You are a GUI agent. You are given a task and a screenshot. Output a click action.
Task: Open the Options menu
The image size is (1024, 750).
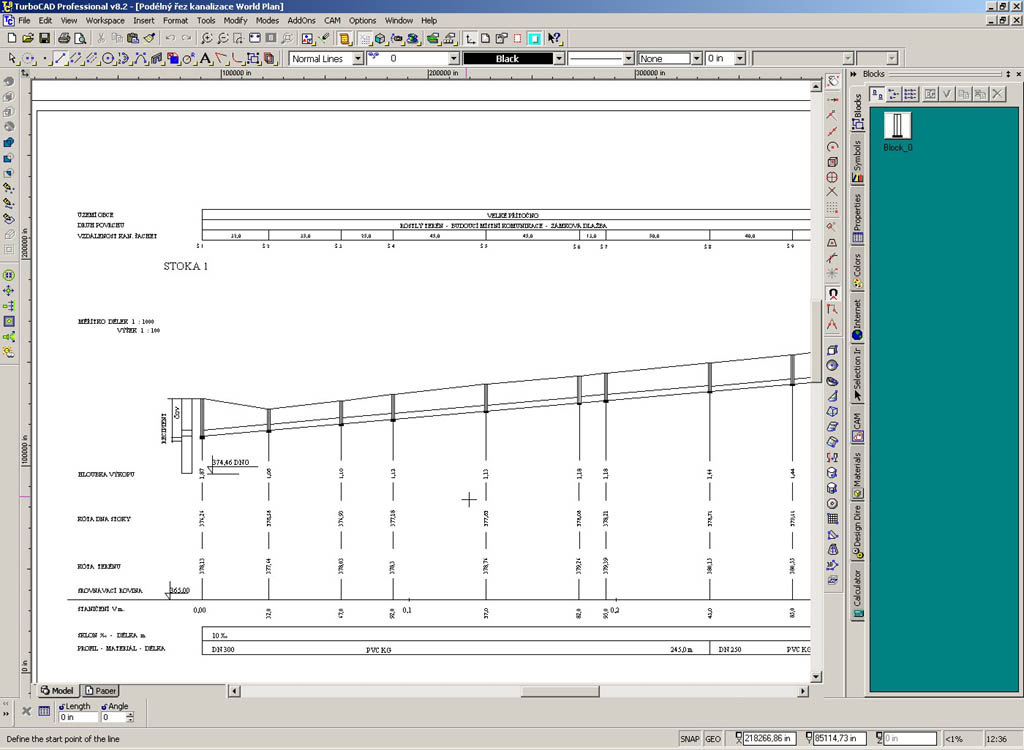pyautogui.click(x=362, y=21)
